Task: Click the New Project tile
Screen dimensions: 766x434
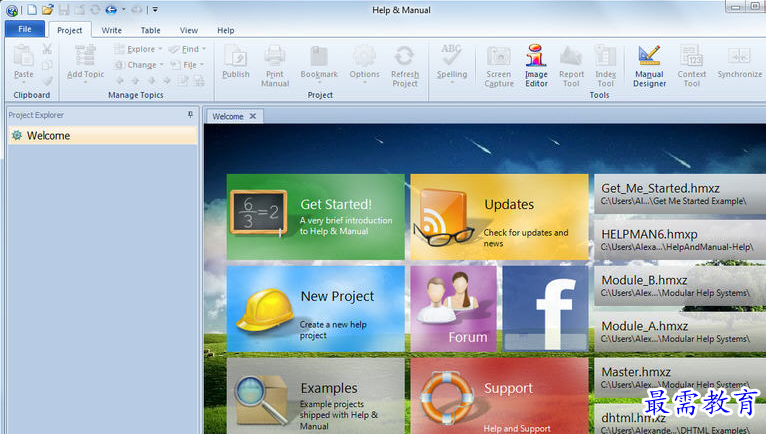Action: [x=316, y=308]
